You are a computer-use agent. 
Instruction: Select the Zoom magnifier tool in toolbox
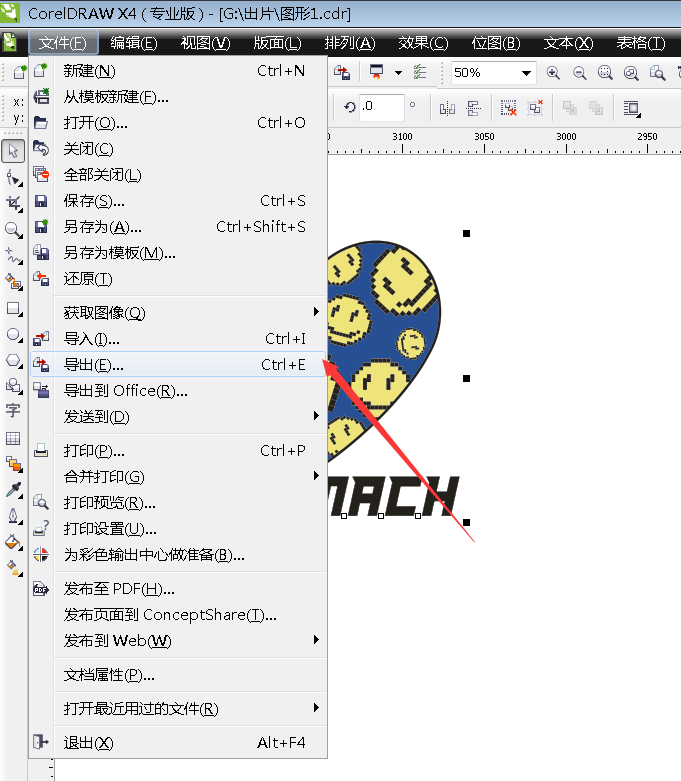pos(13,230)
